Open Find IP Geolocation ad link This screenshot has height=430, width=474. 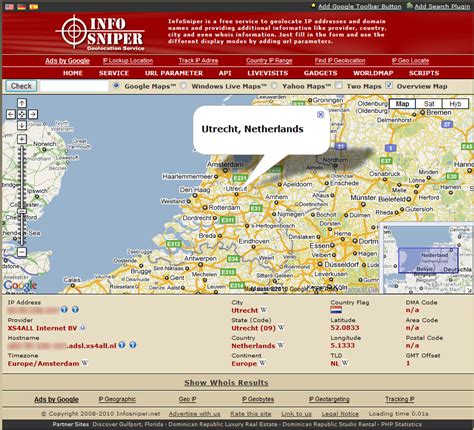pyautogui.click(x=340, y=60)
